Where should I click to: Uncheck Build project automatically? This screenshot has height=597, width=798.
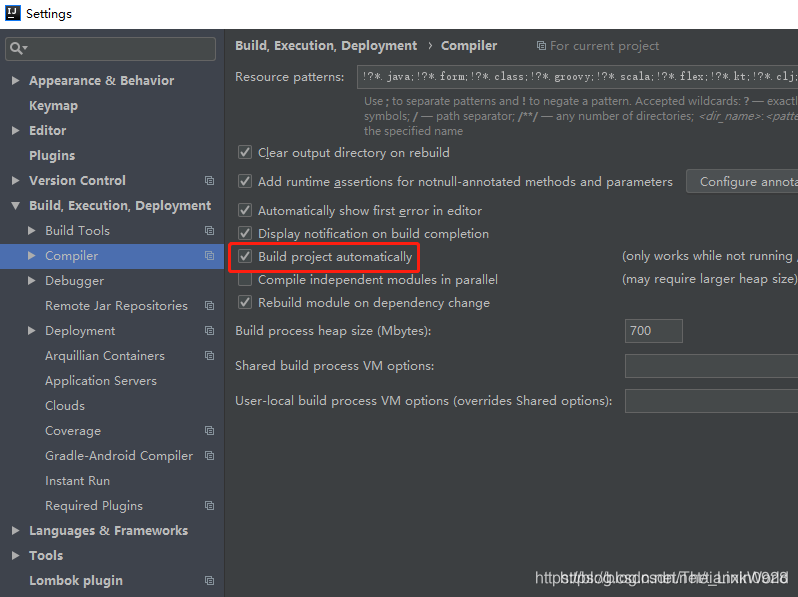pyautogui.click(x=245, y=256)
